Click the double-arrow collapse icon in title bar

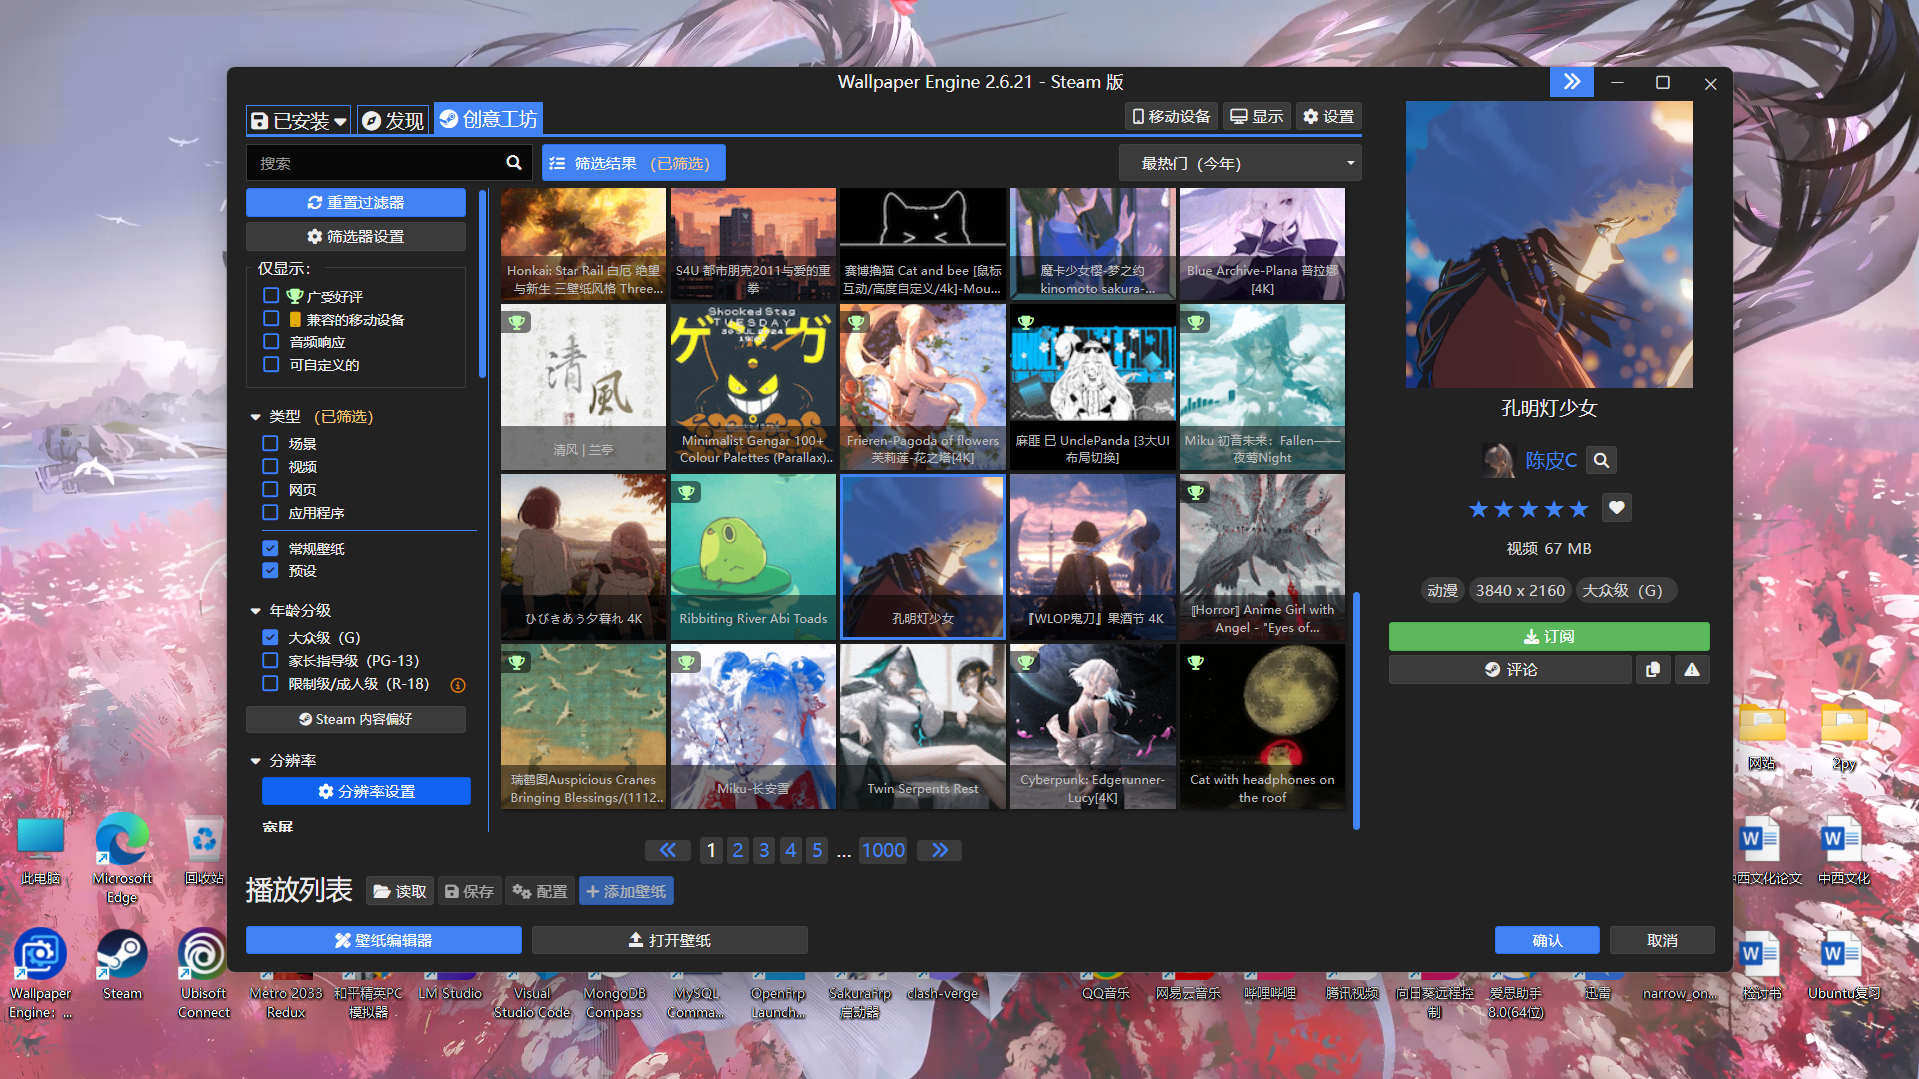click(1571, 82)
